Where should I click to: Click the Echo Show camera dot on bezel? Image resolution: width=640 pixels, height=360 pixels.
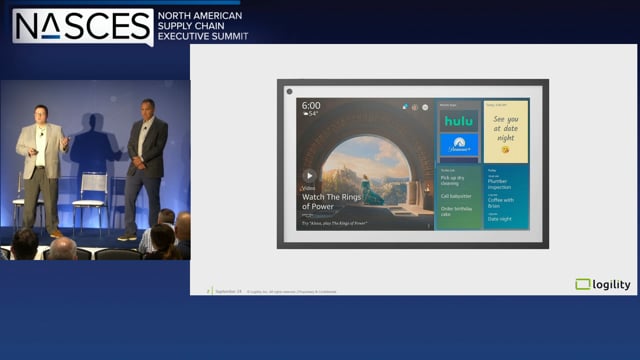289,91
